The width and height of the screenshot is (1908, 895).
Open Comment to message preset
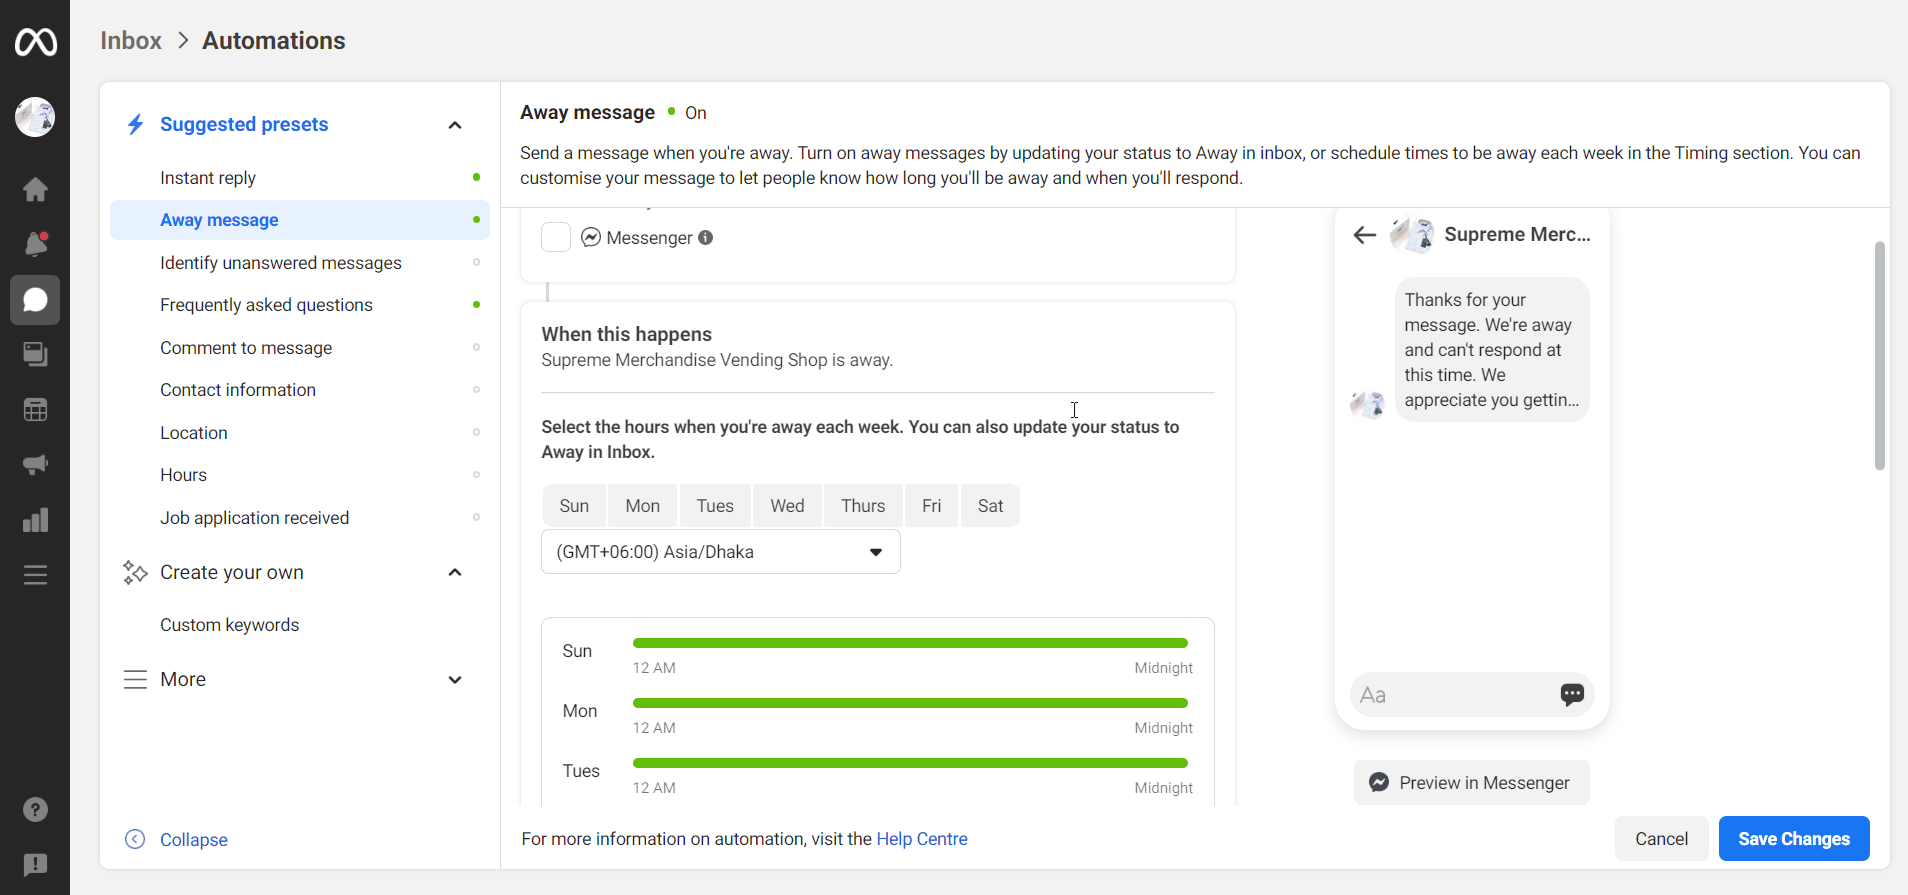(x=300, y=348)
